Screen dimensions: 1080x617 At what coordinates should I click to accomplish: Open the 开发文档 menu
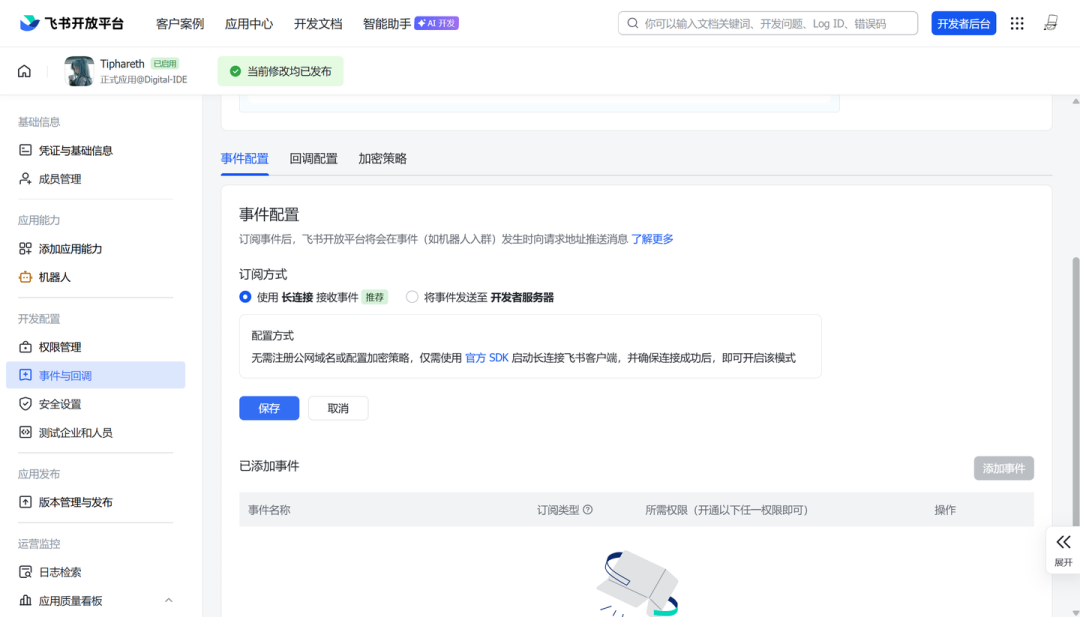tap(317, 23)
